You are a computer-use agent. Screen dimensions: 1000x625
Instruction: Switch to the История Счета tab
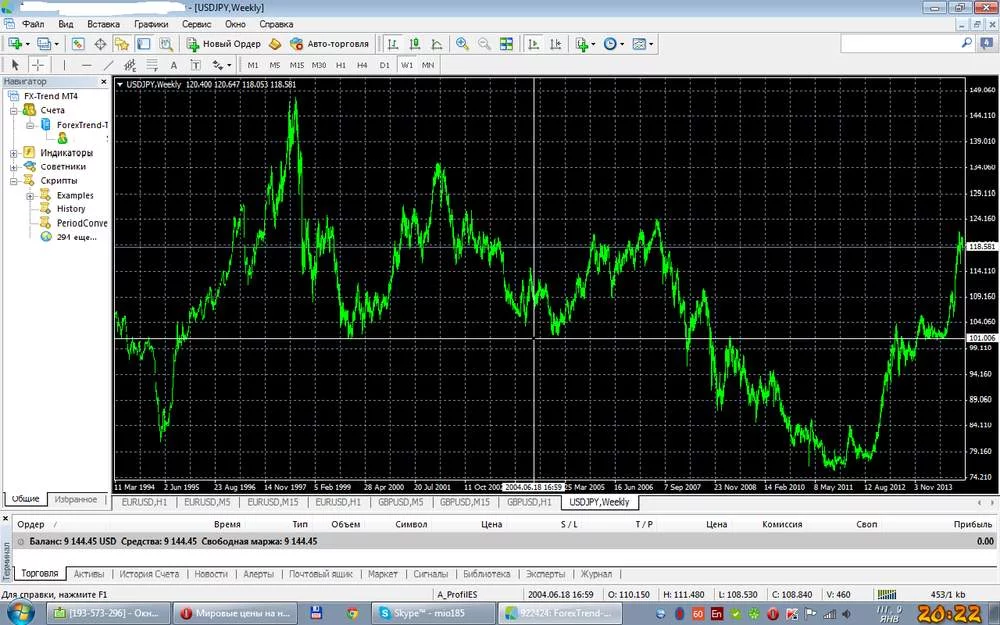coord(149,574)
